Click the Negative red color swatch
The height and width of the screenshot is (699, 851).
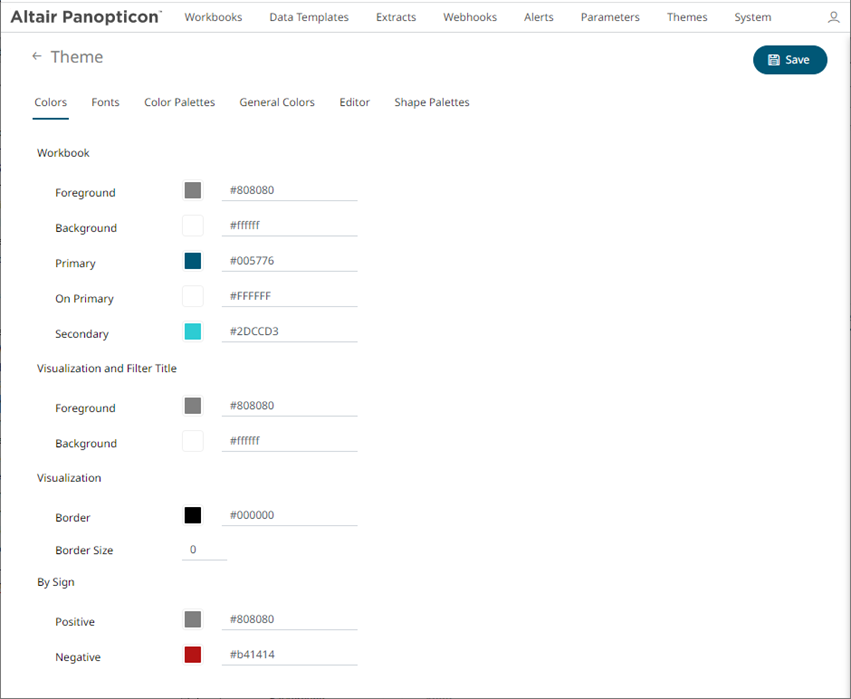click(x=193, y=655)
